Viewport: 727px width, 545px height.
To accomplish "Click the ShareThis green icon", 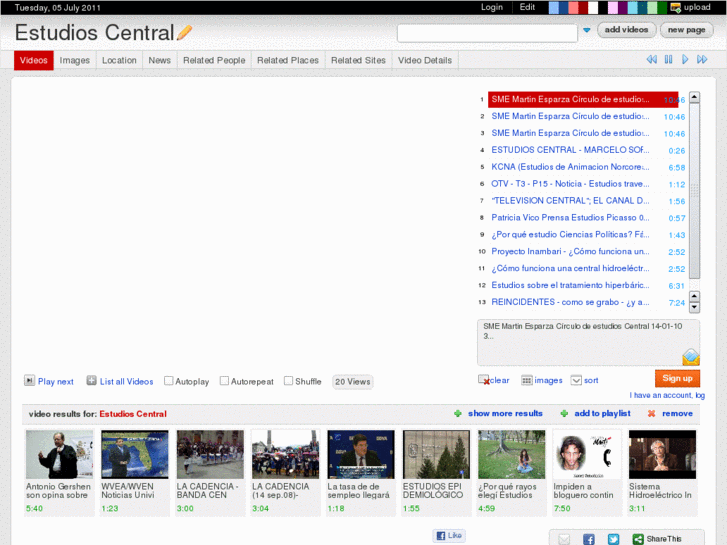I will point(638,539).
